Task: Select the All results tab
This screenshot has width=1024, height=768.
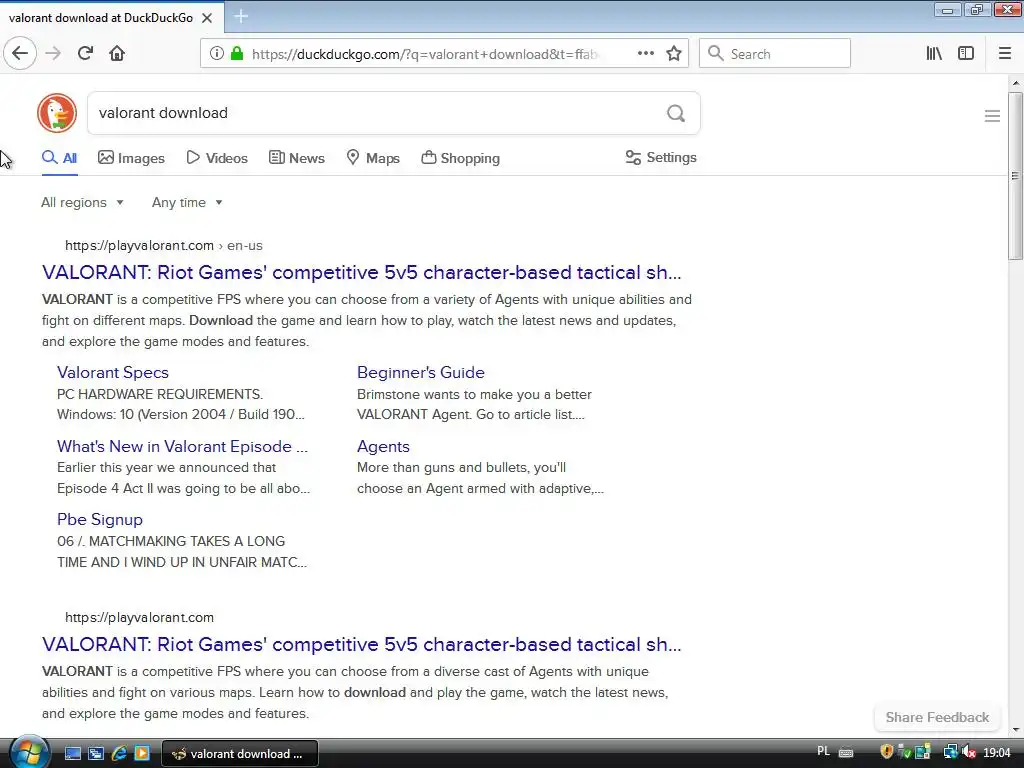Action: click(59, 158)
